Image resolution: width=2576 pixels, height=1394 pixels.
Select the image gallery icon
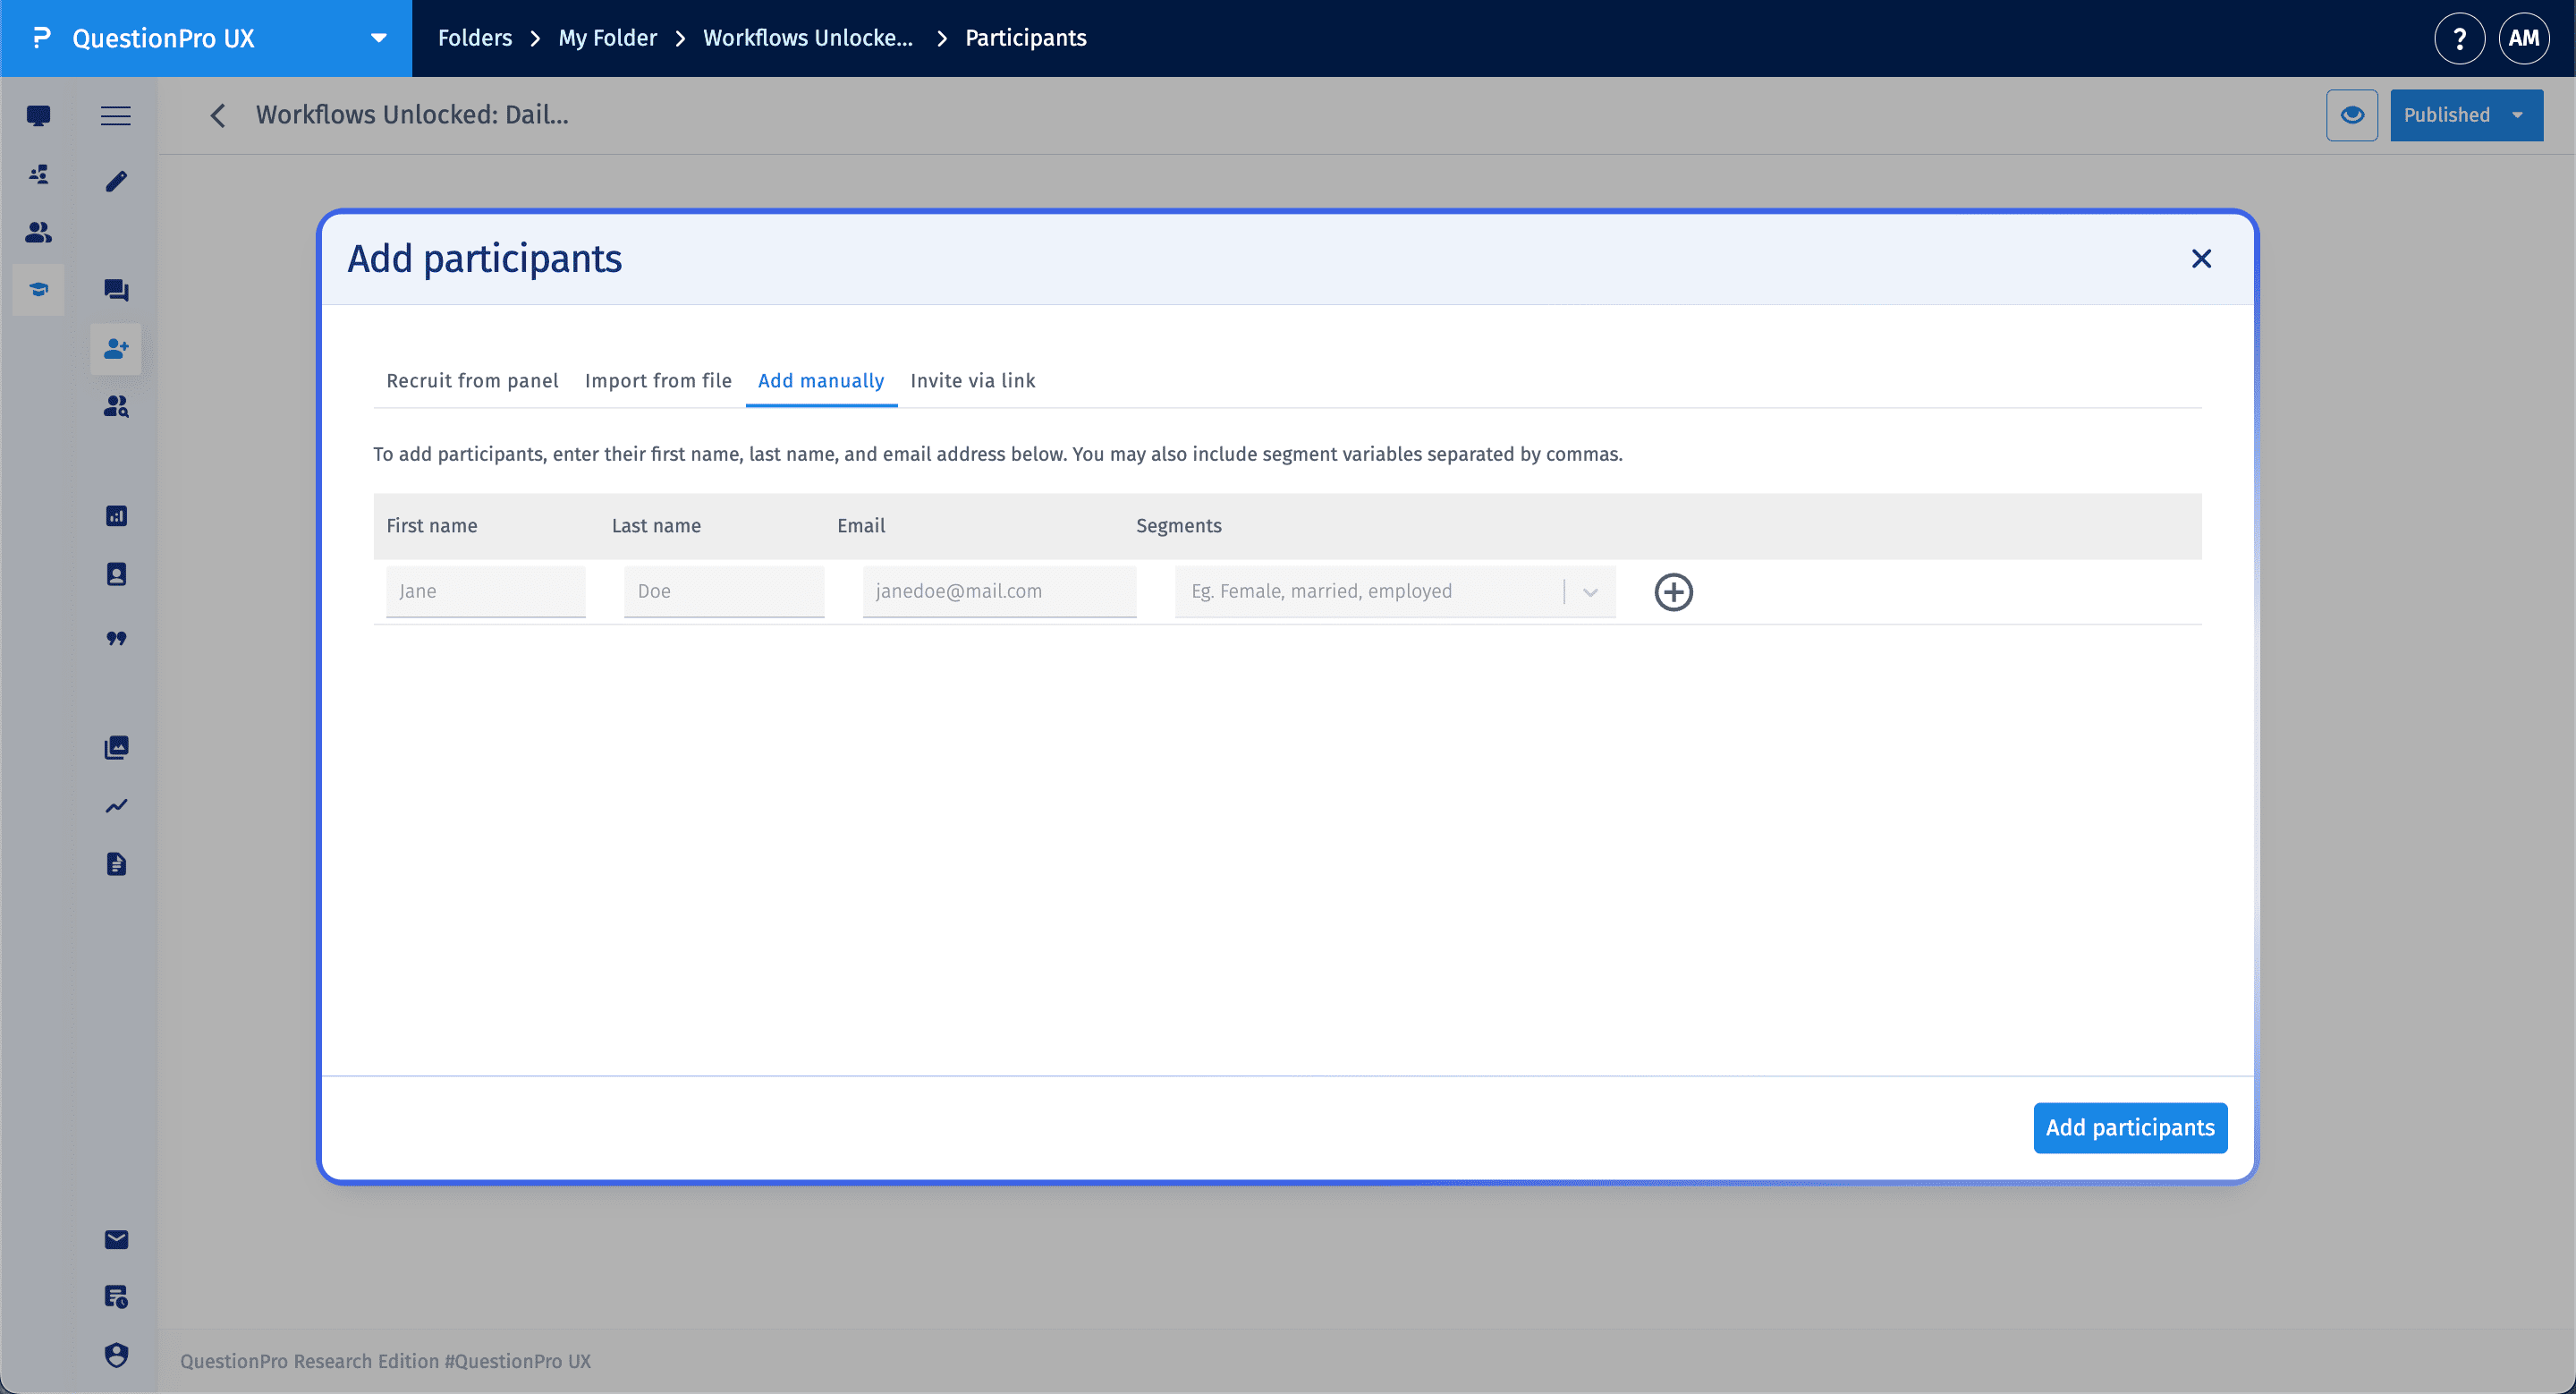116,746
